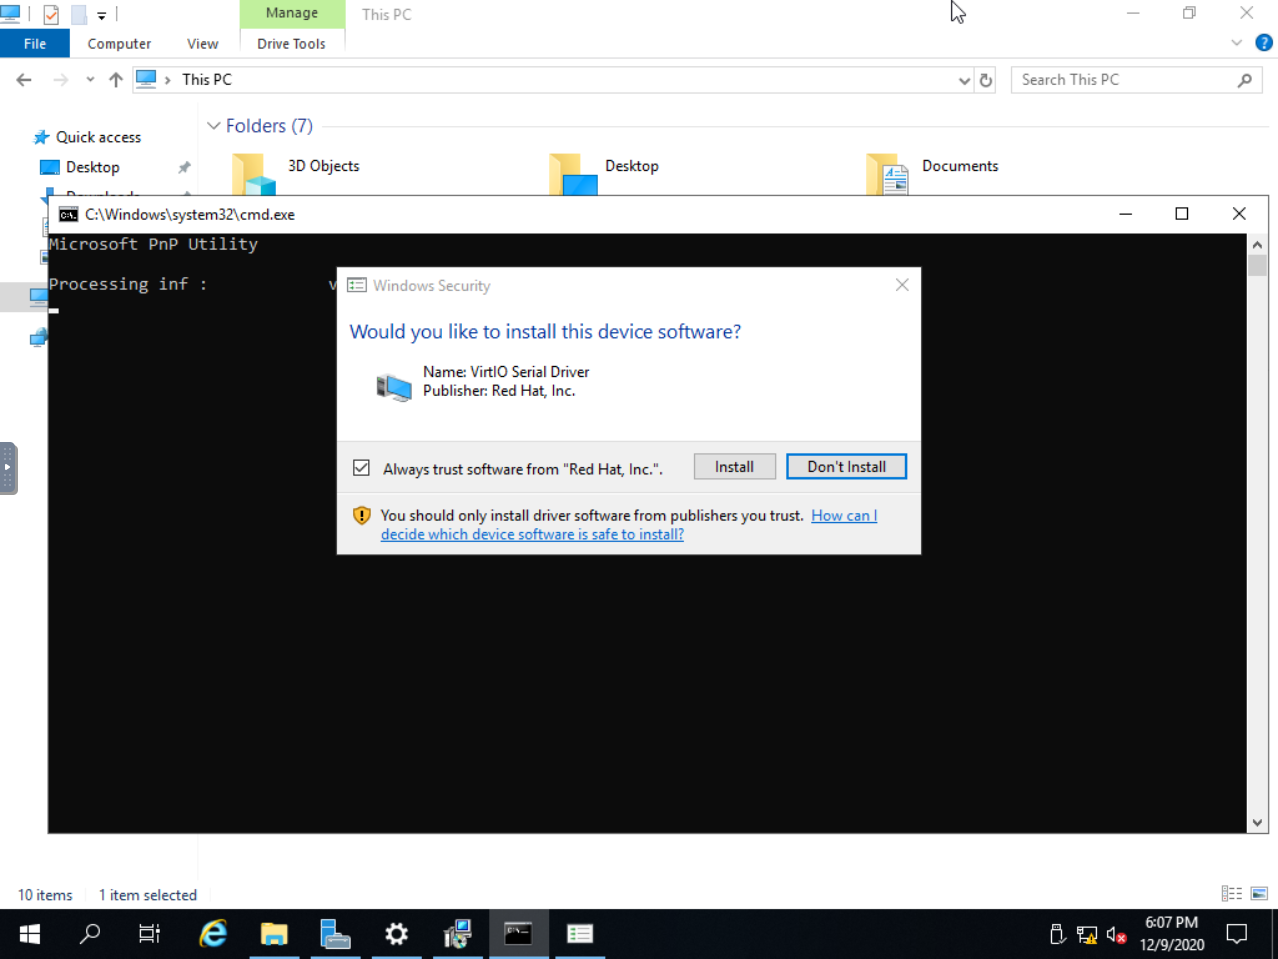Click the Safely Remove Hardware tray icon
The image size is (1278, 959).
[1058, 935]
